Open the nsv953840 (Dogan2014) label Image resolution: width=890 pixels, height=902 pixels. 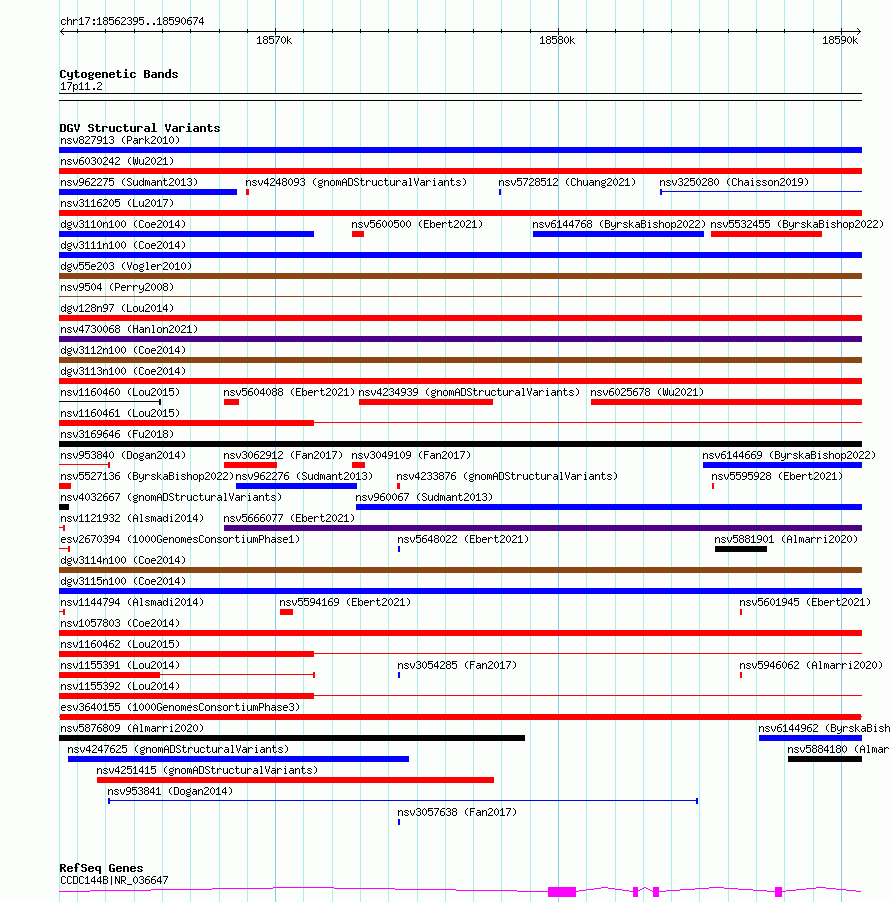click(123, 455)
